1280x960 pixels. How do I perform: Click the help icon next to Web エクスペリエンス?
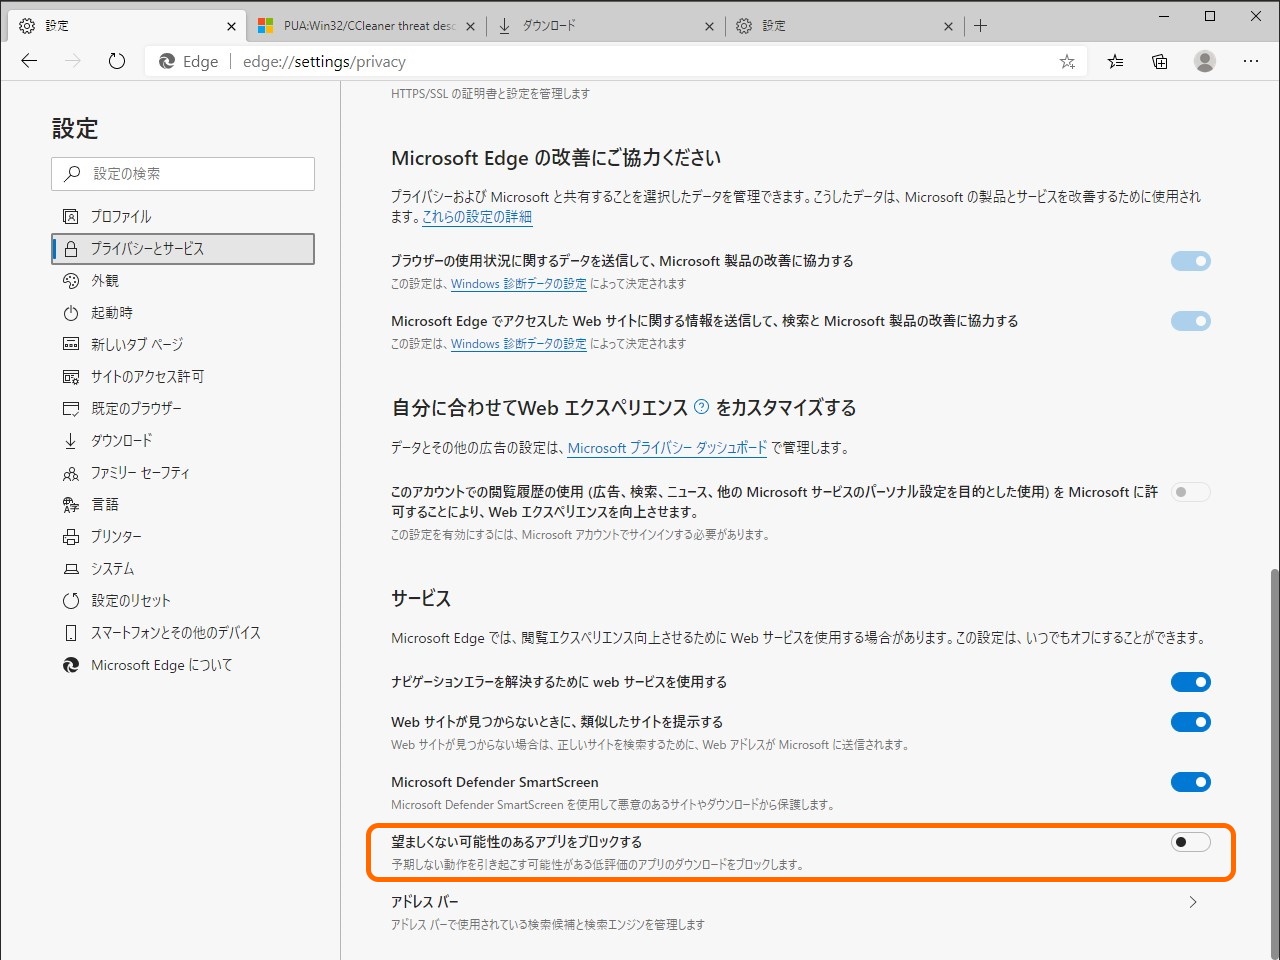pos(700,407)
